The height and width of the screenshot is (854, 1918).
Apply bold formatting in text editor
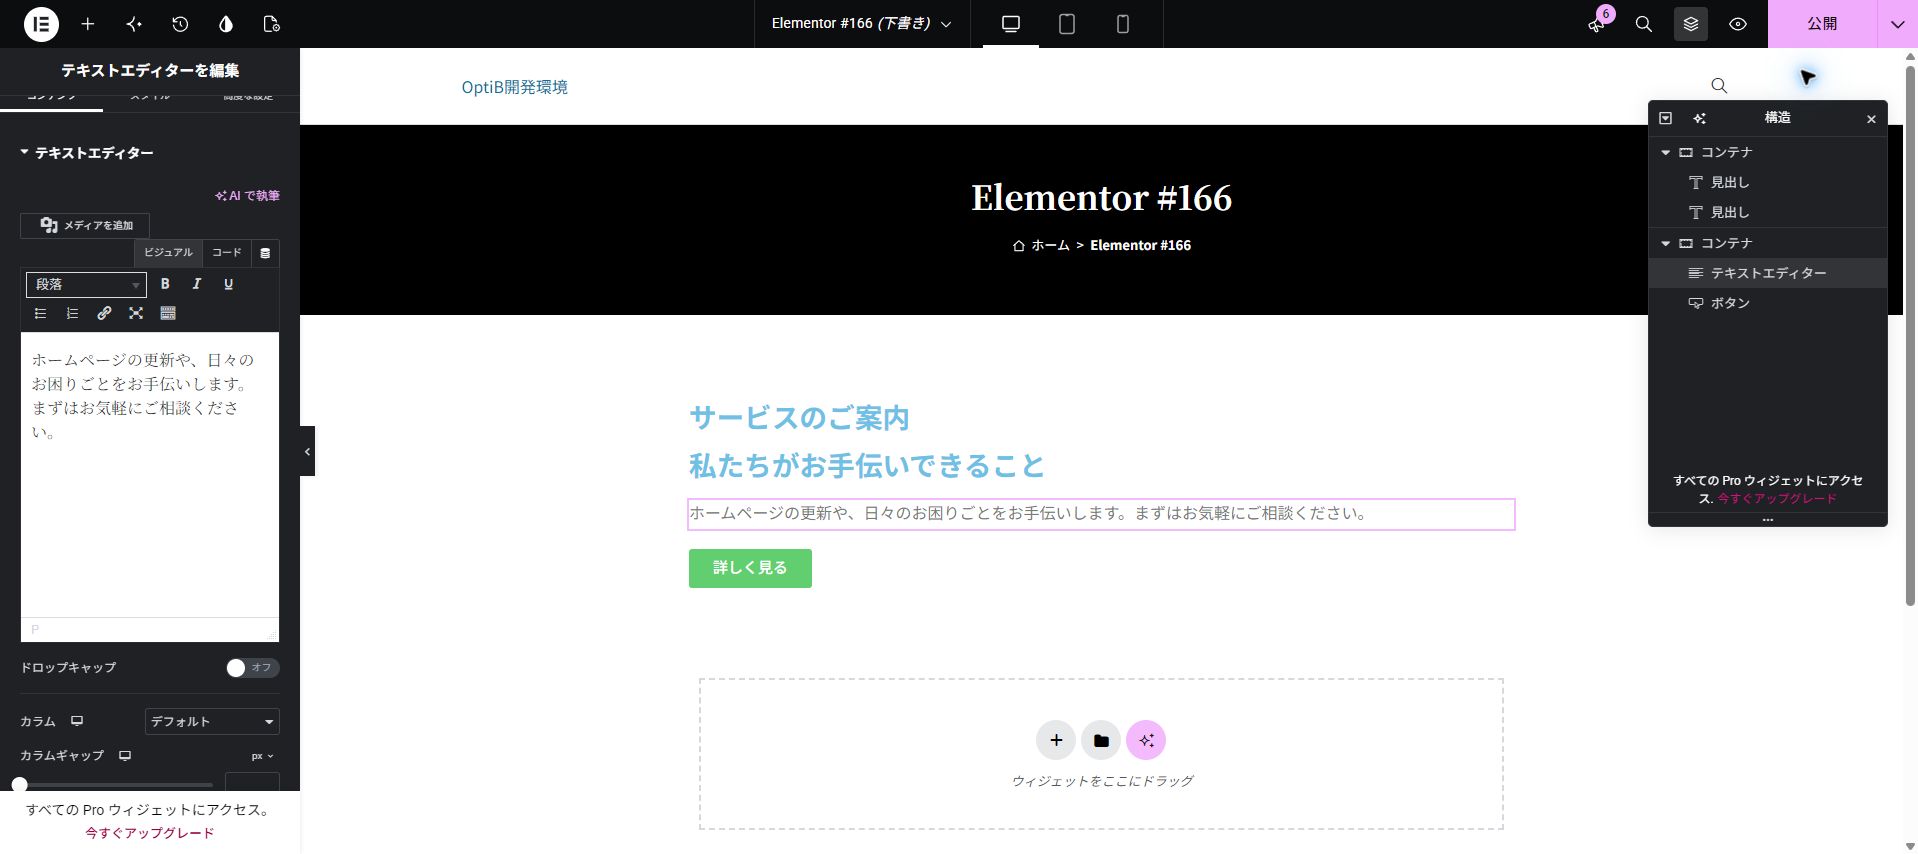pyautogui.click(x=165, y=284)
